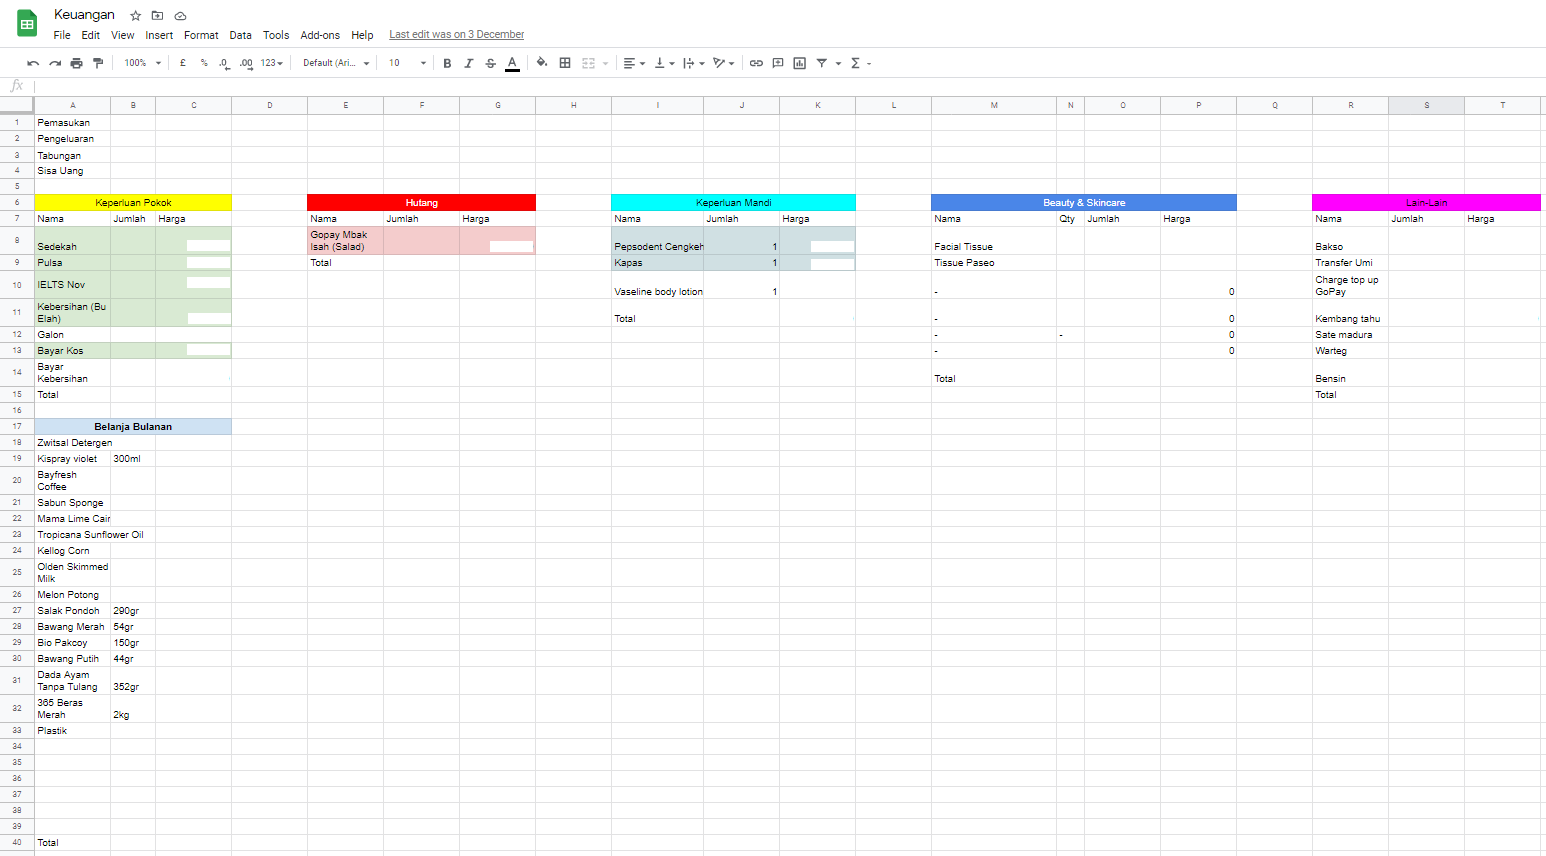Toggle italic formatting
Viewport: 1546px width, 856px height.
(468, 63)
